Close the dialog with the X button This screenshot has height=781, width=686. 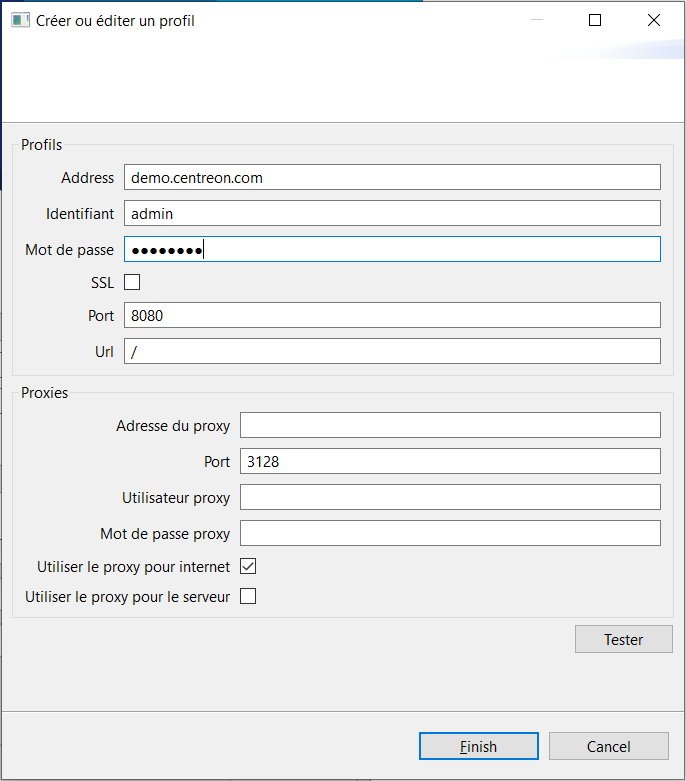click(653, 20)
